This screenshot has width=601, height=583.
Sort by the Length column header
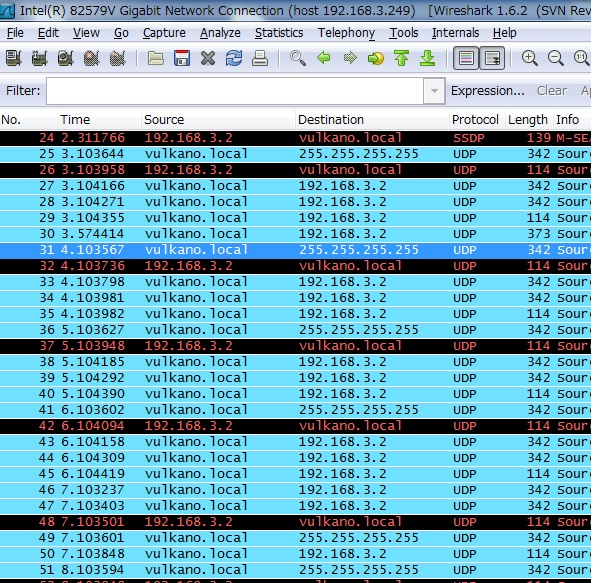(x=529, y=120)
